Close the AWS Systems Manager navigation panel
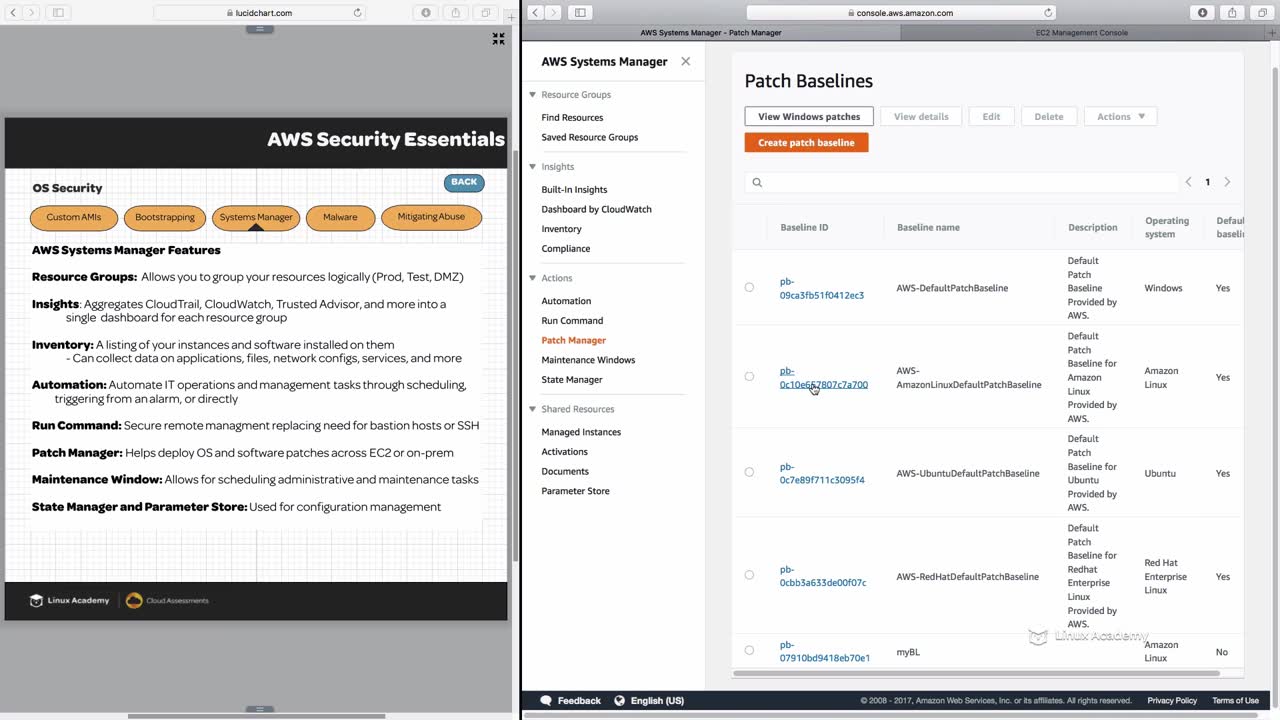1280x720 pixels. [685, 61]
